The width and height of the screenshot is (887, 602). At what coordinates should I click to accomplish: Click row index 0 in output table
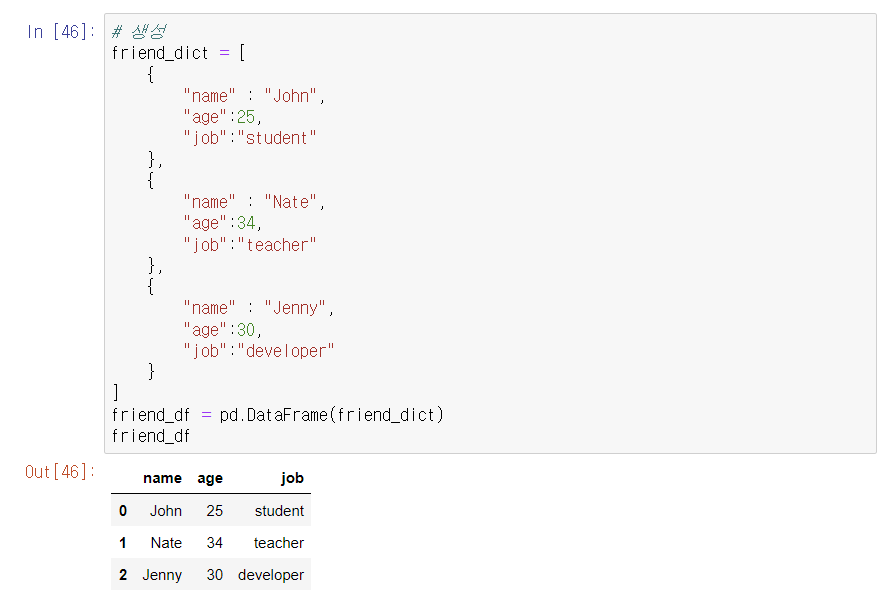click(123, 511)
